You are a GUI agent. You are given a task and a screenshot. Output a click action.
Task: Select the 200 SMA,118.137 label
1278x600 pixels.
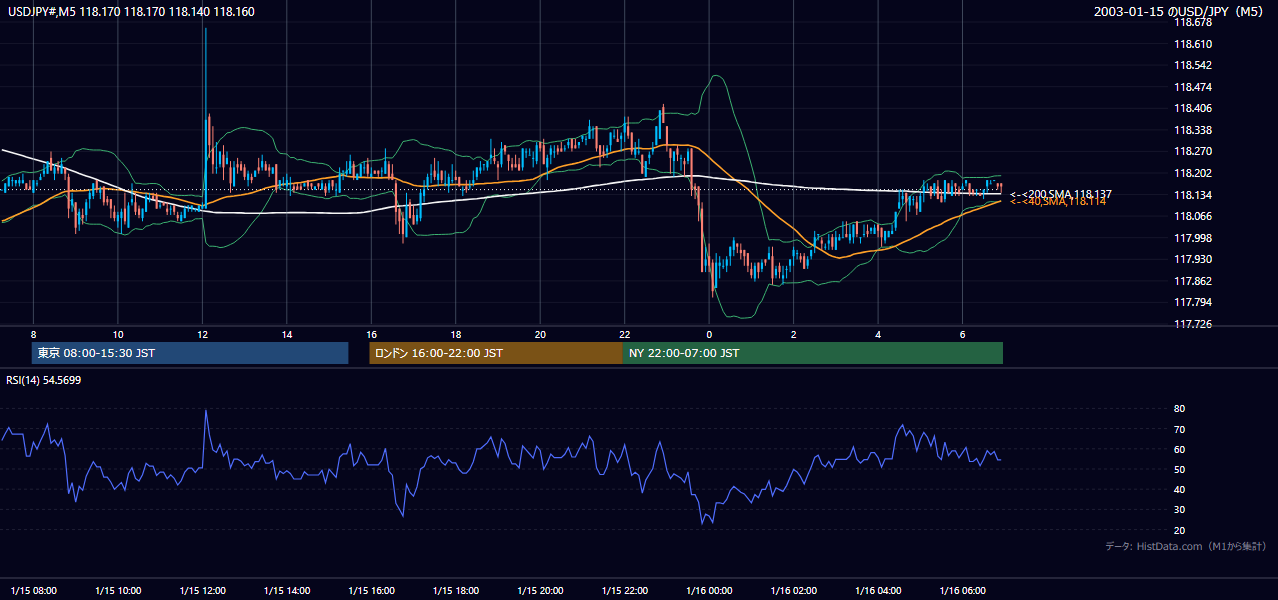pyautogui.click(x=1061, y=194)
